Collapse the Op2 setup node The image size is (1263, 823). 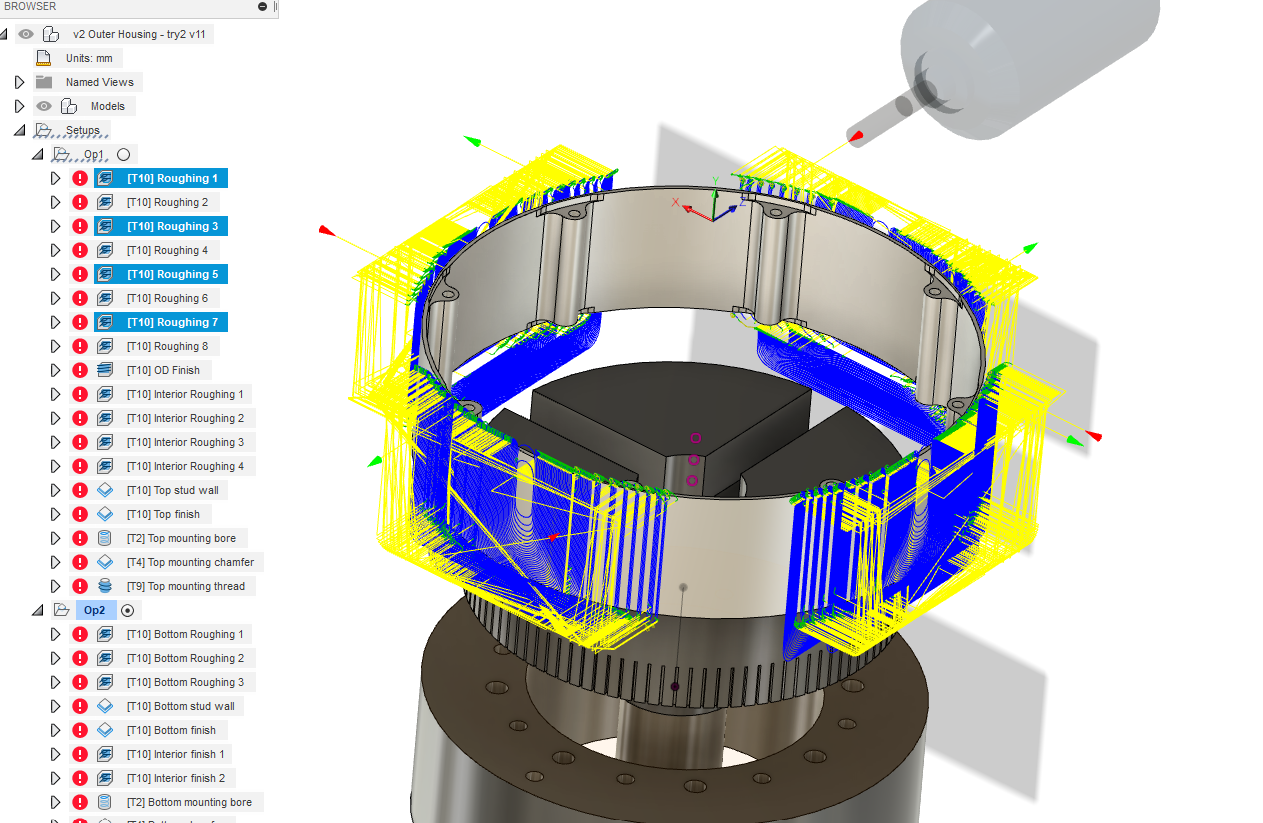37,610
